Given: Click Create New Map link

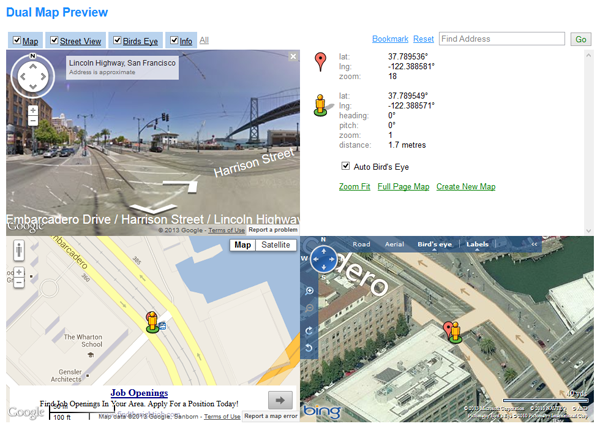Looking at the screenshot, I should tap(466, 187).
